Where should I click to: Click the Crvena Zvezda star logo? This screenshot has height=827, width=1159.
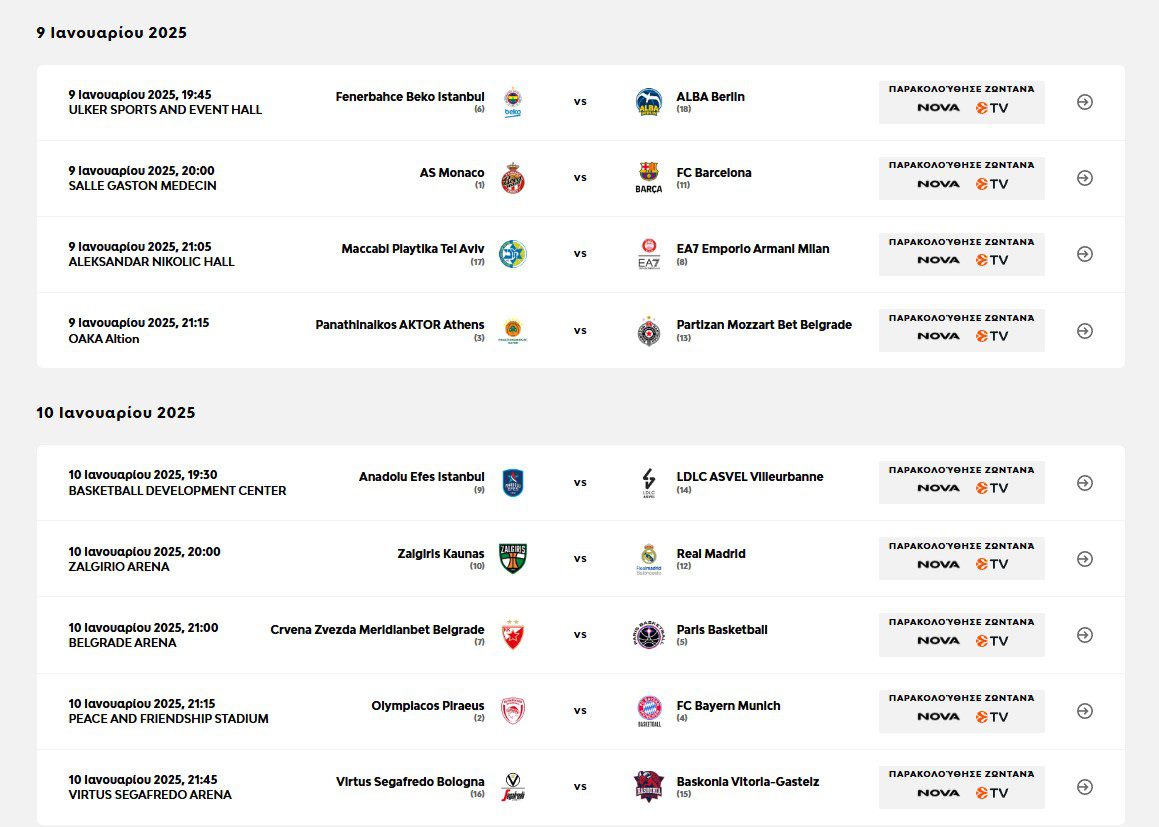coord(513,635)
